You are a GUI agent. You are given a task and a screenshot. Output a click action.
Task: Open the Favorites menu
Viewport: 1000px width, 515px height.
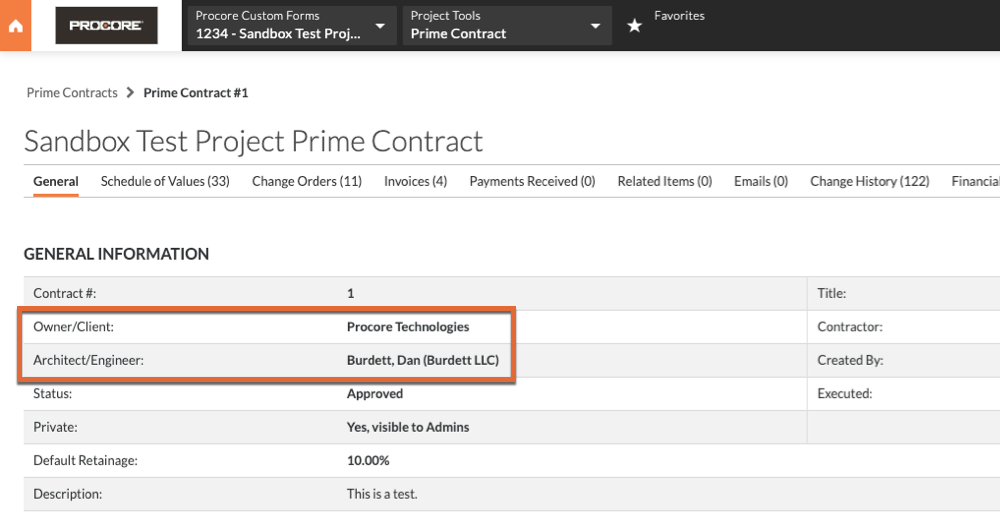click(679, 16)
